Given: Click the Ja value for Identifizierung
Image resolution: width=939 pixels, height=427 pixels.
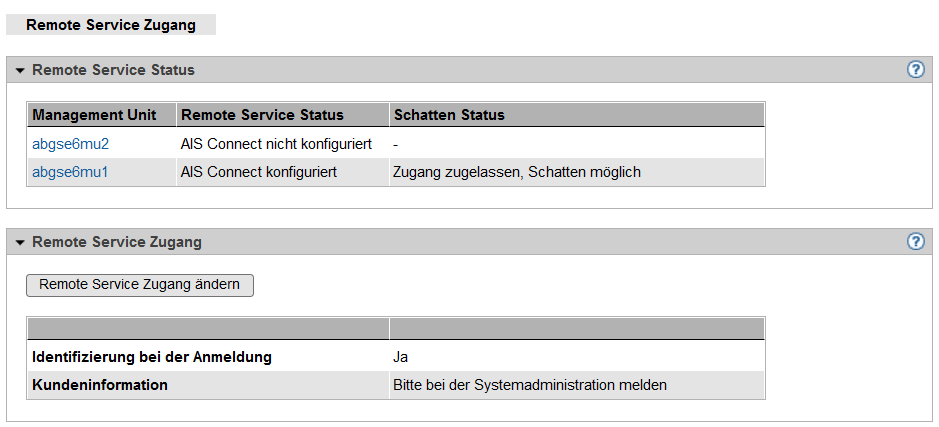Looking at the screenshot, I should point(400,357).
